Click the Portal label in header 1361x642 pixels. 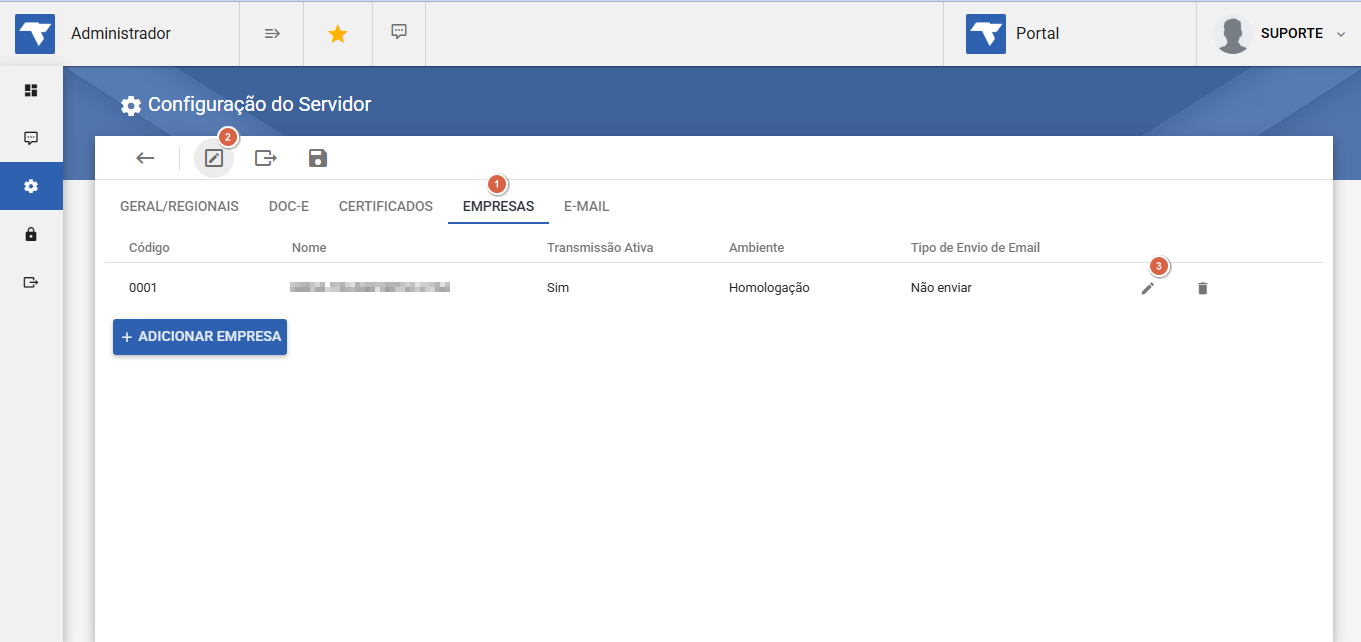coord(1038,33)
